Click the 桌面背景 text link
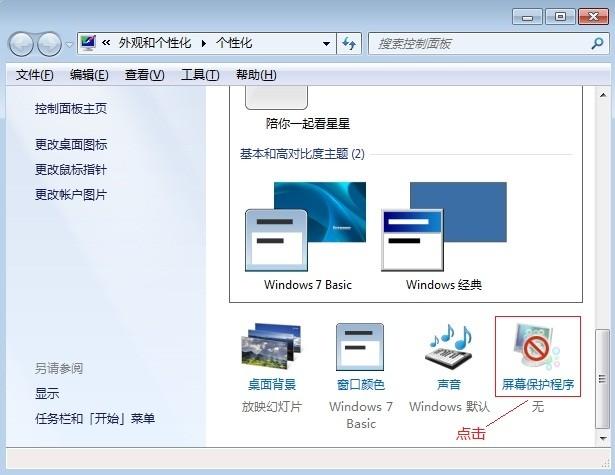Screen dimensions: 615x475 pos(272,384)
